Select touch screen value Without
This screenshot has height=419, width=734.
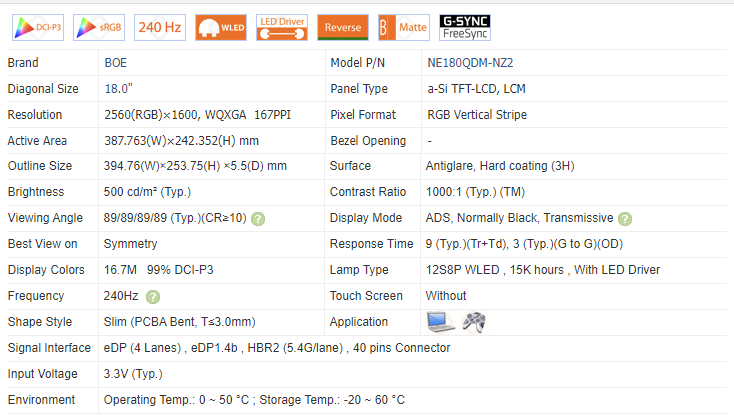coord(446,296)
